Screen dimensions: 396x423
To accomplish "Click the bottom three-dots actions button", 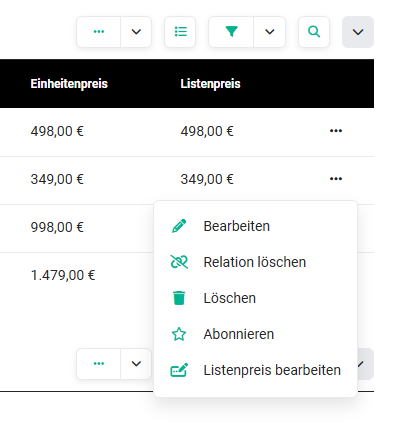I will 99,364.
